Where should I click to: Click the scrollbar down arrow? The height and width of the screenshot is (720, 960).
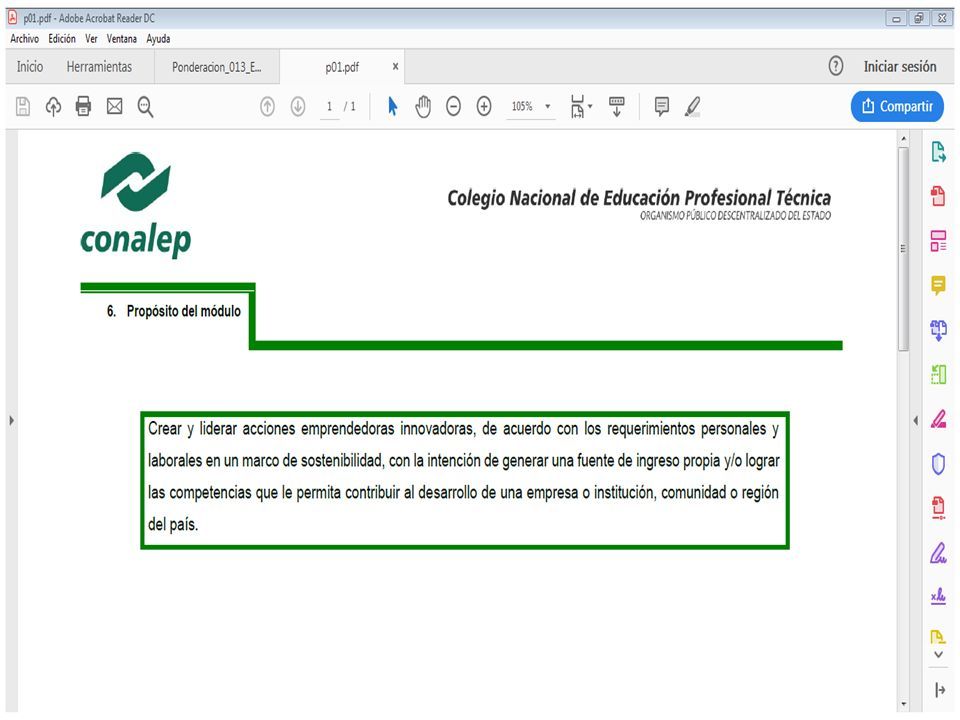[903, 704]
